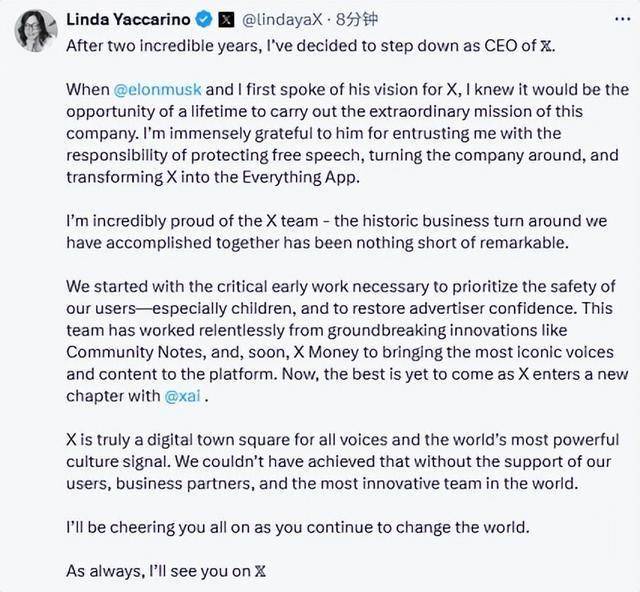Click the 'We started with the critical' paragraph

click(x=347, y=341)
